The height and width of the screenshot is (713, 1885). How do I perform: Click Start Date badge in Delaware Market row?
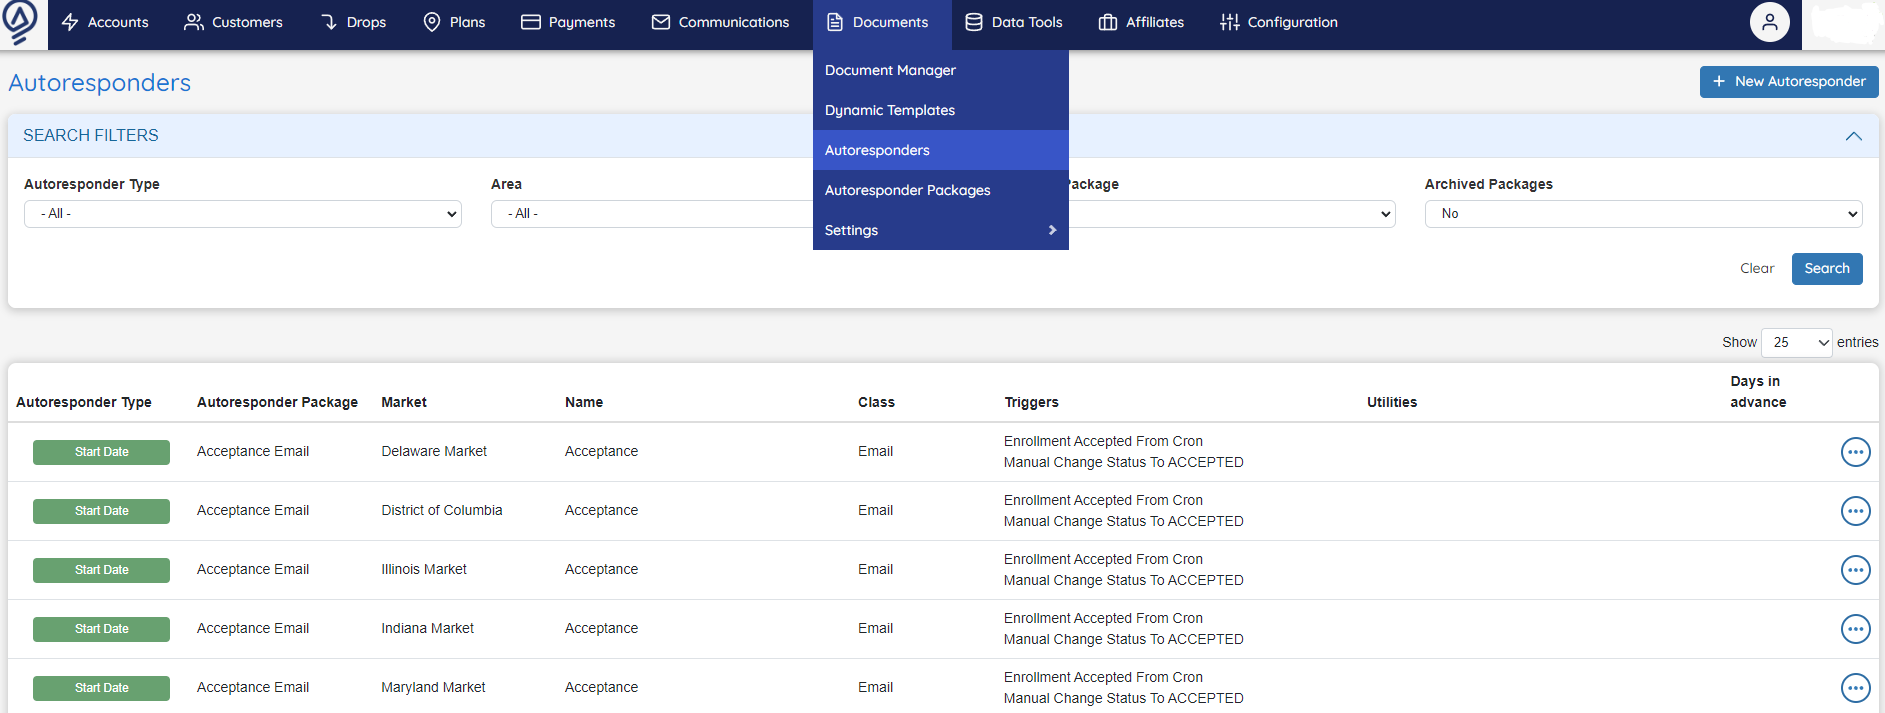(101, 452)
